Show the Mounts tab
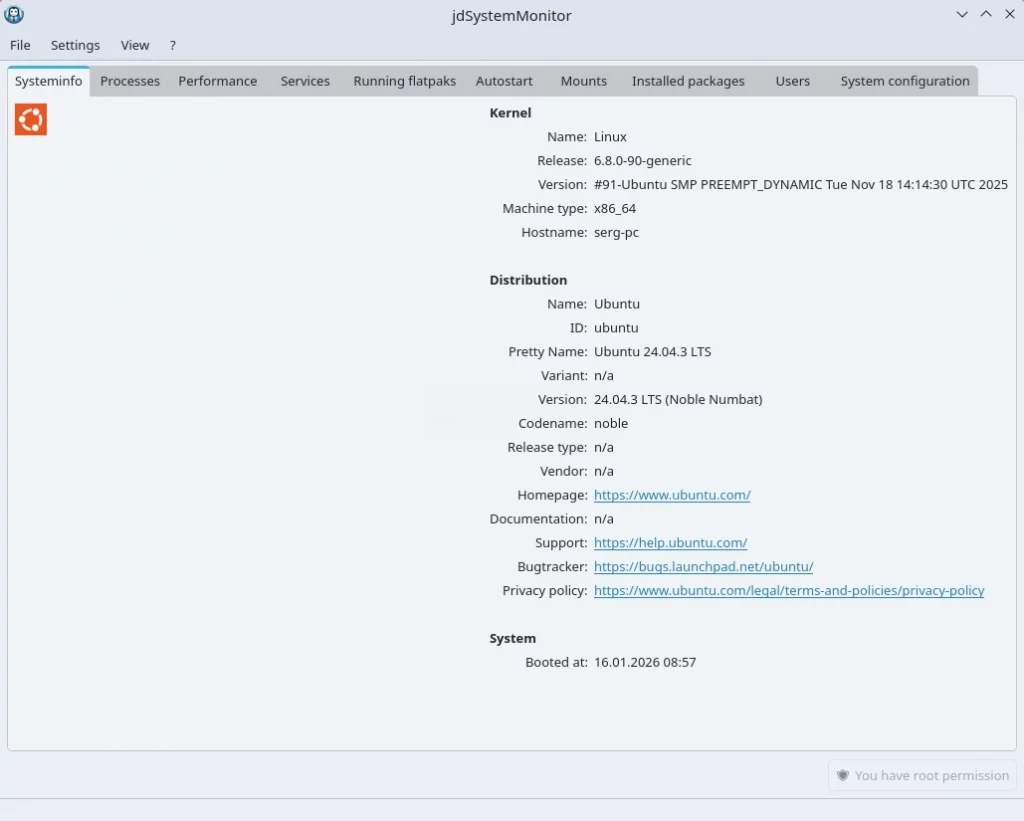The image size is (1024, 821). tap(583, 81)
